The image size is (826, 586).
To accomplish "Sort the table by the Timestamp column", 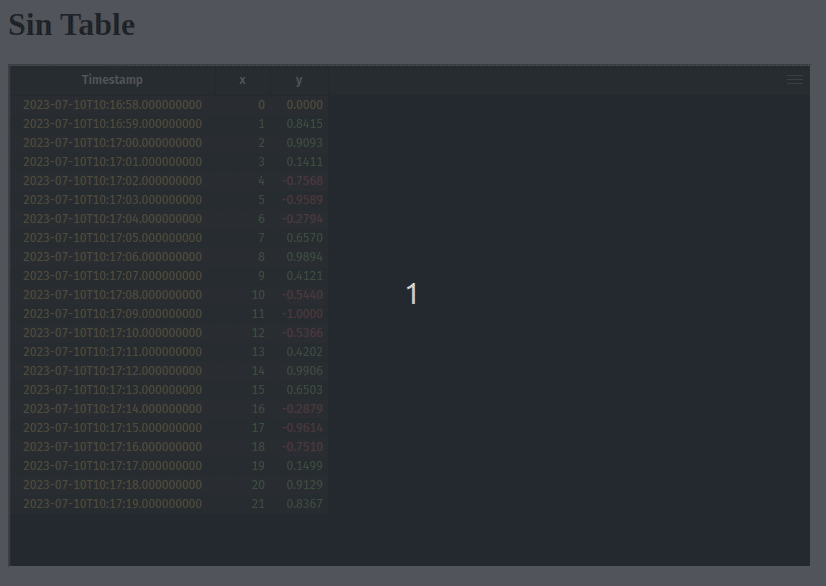I will [112, 80].
